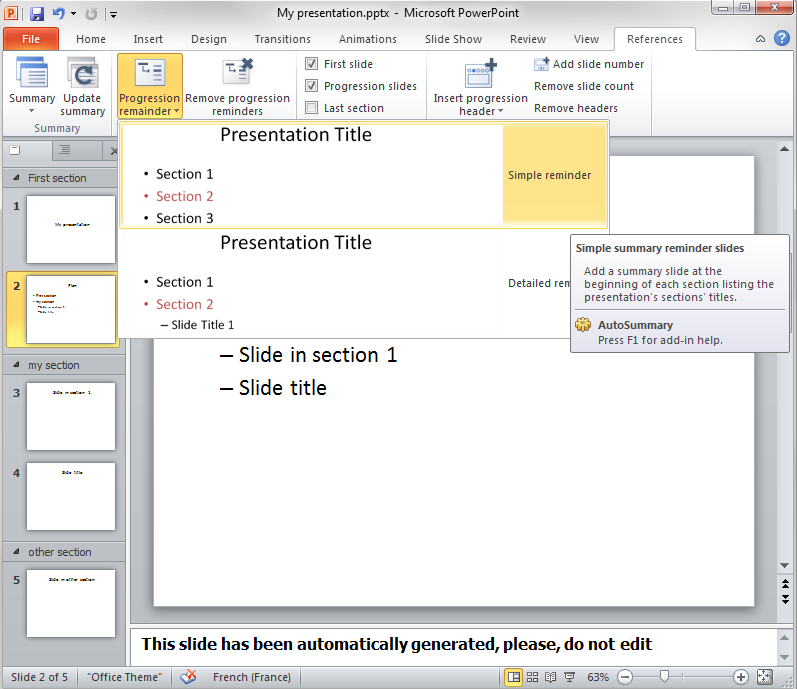797x689 pixels.
Task: Select slide 2 thumbnail
Action: pos(71,309)
